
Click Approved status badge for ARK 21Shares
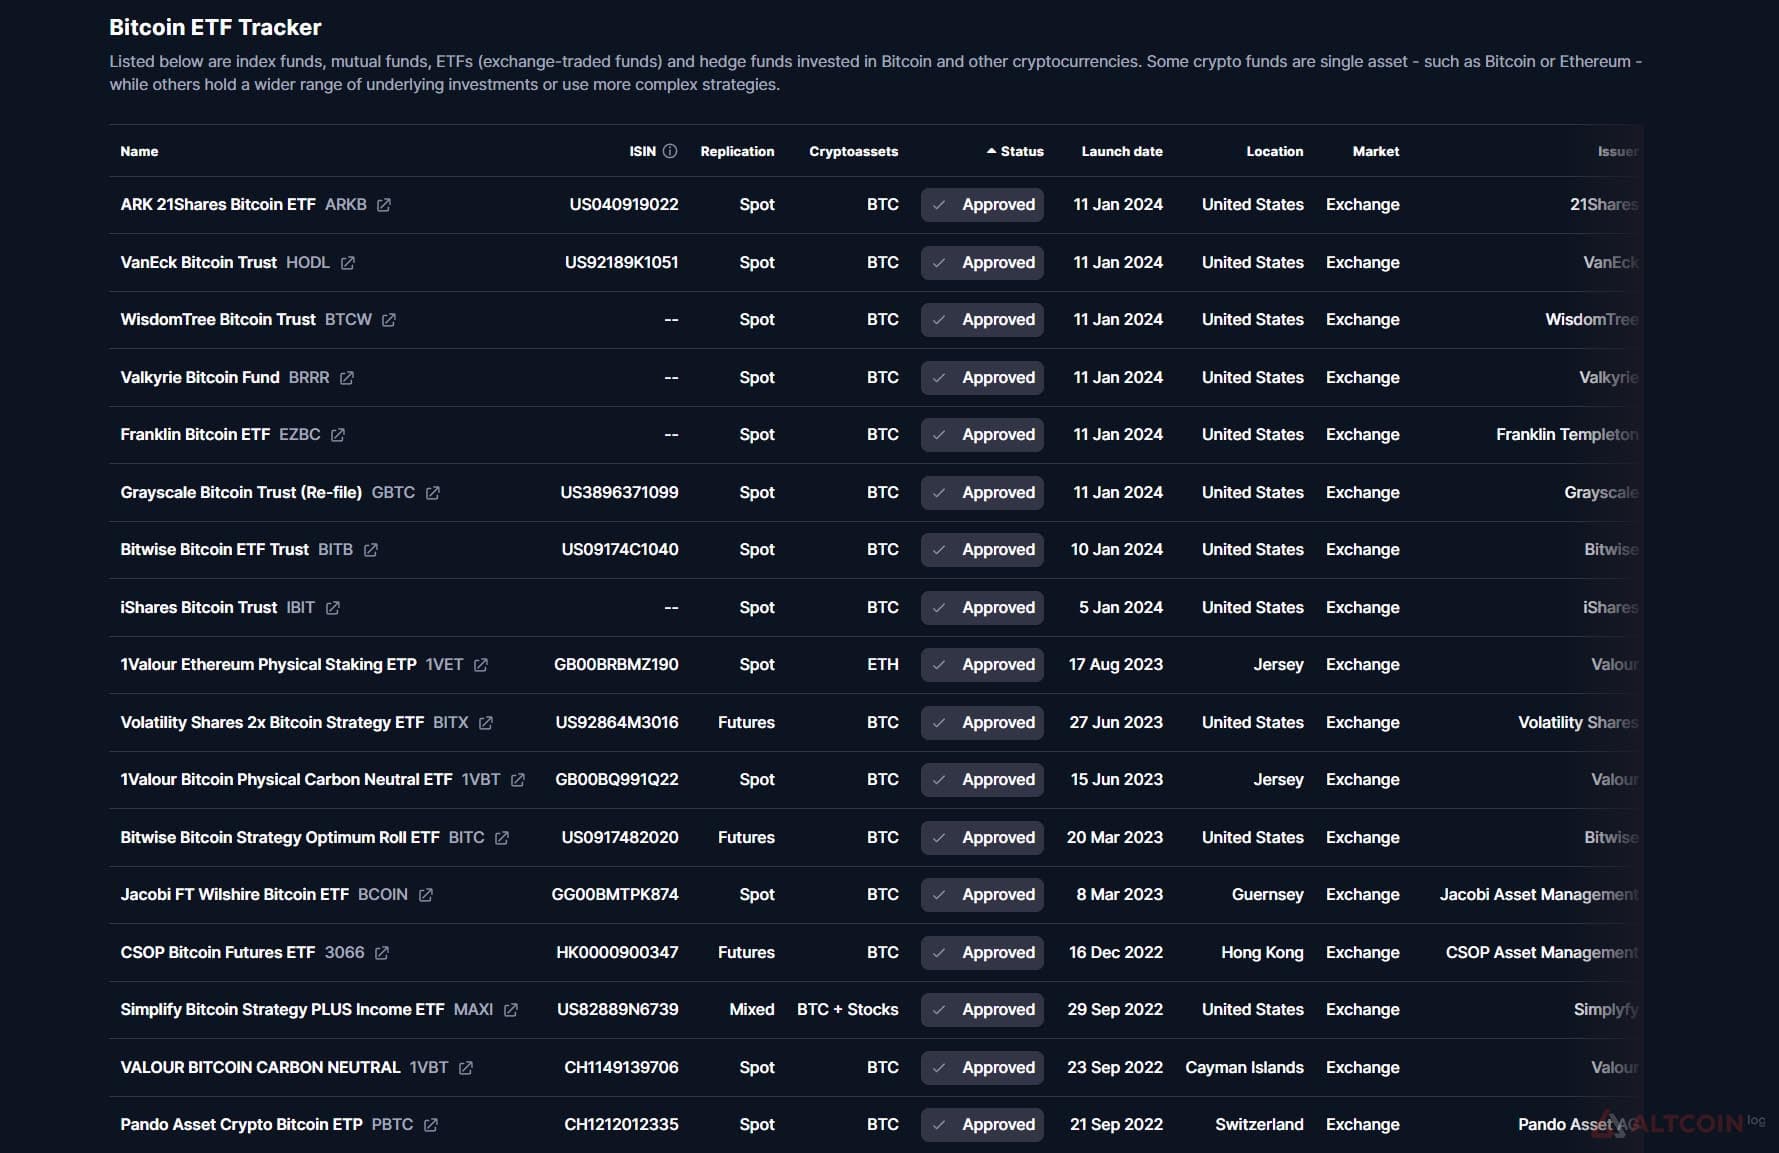(982, 205)
